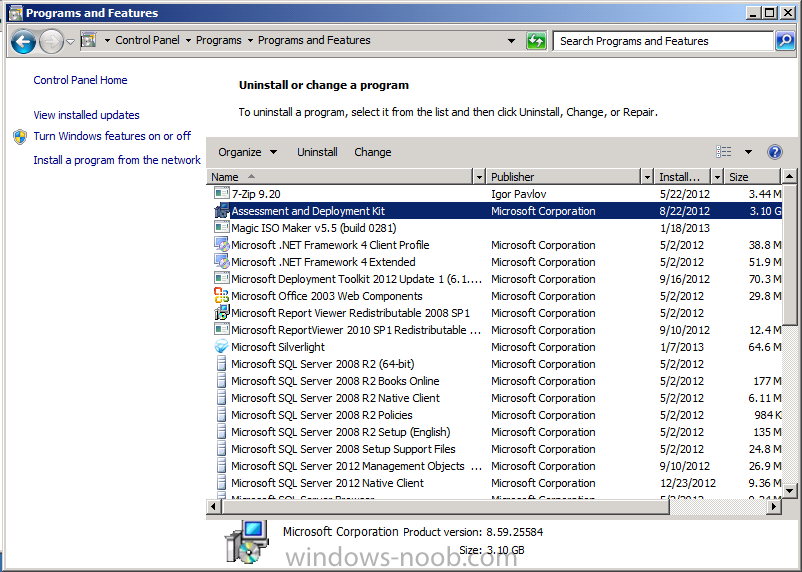Image resolution: width=802 pixels, height=572 pixels.
Task: Click the SQL Server 2008 R2 Setup (English) icon
Action: pos(221,431)
